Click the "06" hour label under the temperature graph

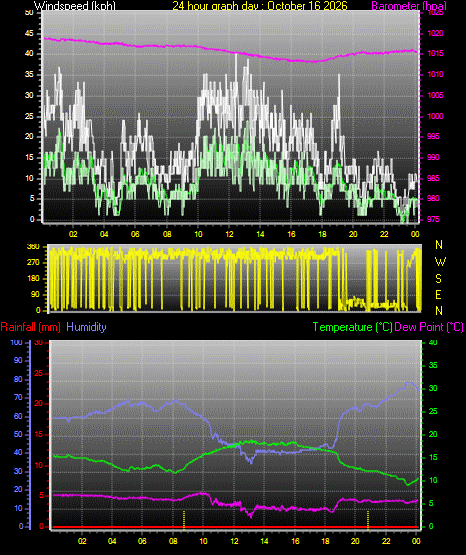click(142, 541)
